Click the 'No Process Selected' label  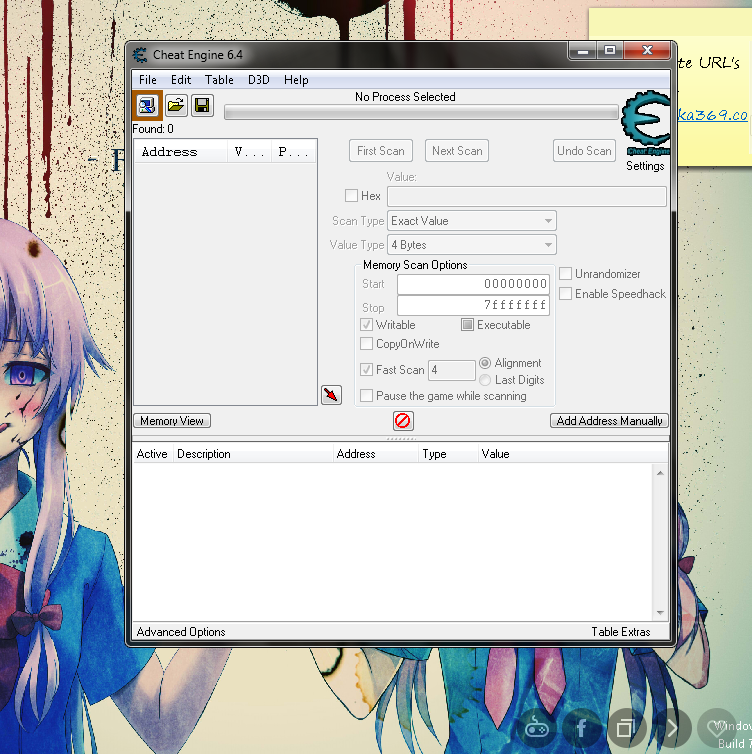tap(405, 97)
